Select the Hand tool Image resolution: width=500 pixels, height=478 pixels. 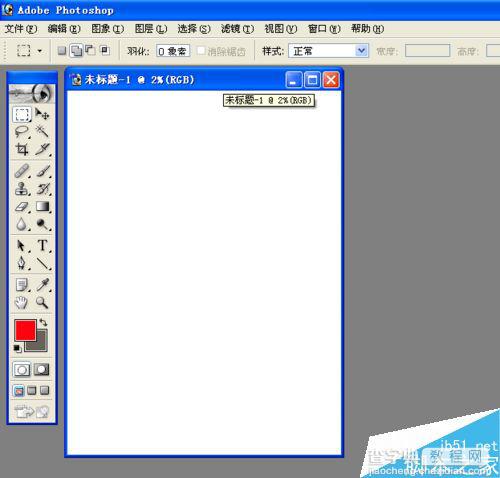pos(22,303)
